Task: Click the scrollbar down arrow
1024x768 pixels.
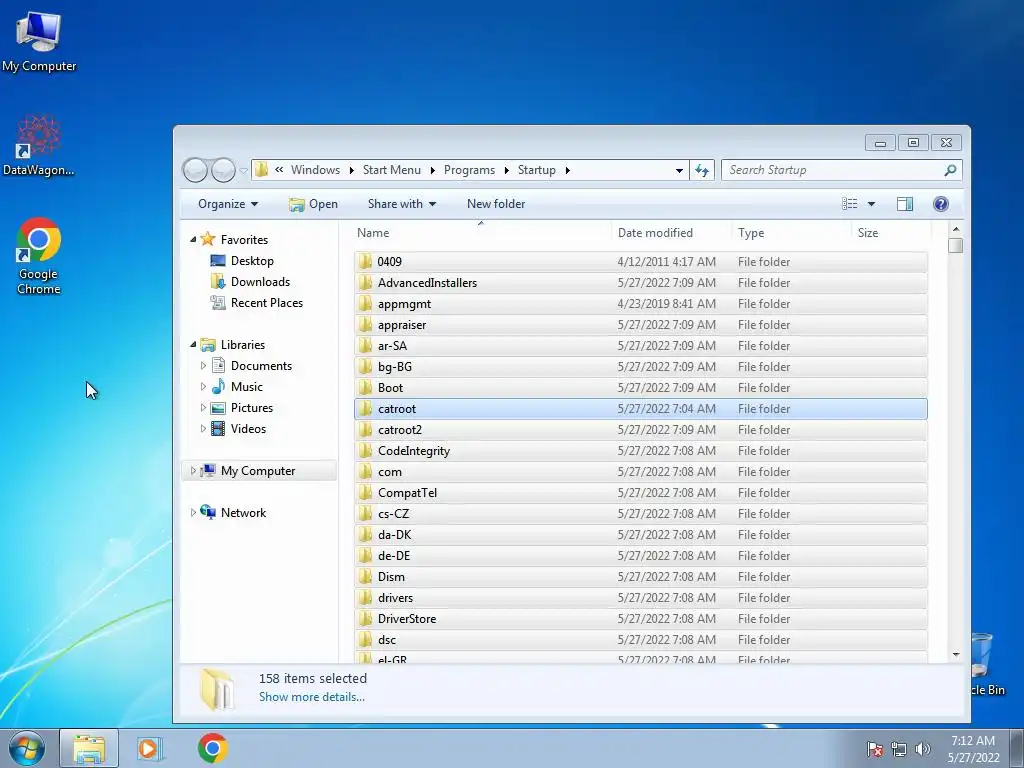Action: coord(955,654)
